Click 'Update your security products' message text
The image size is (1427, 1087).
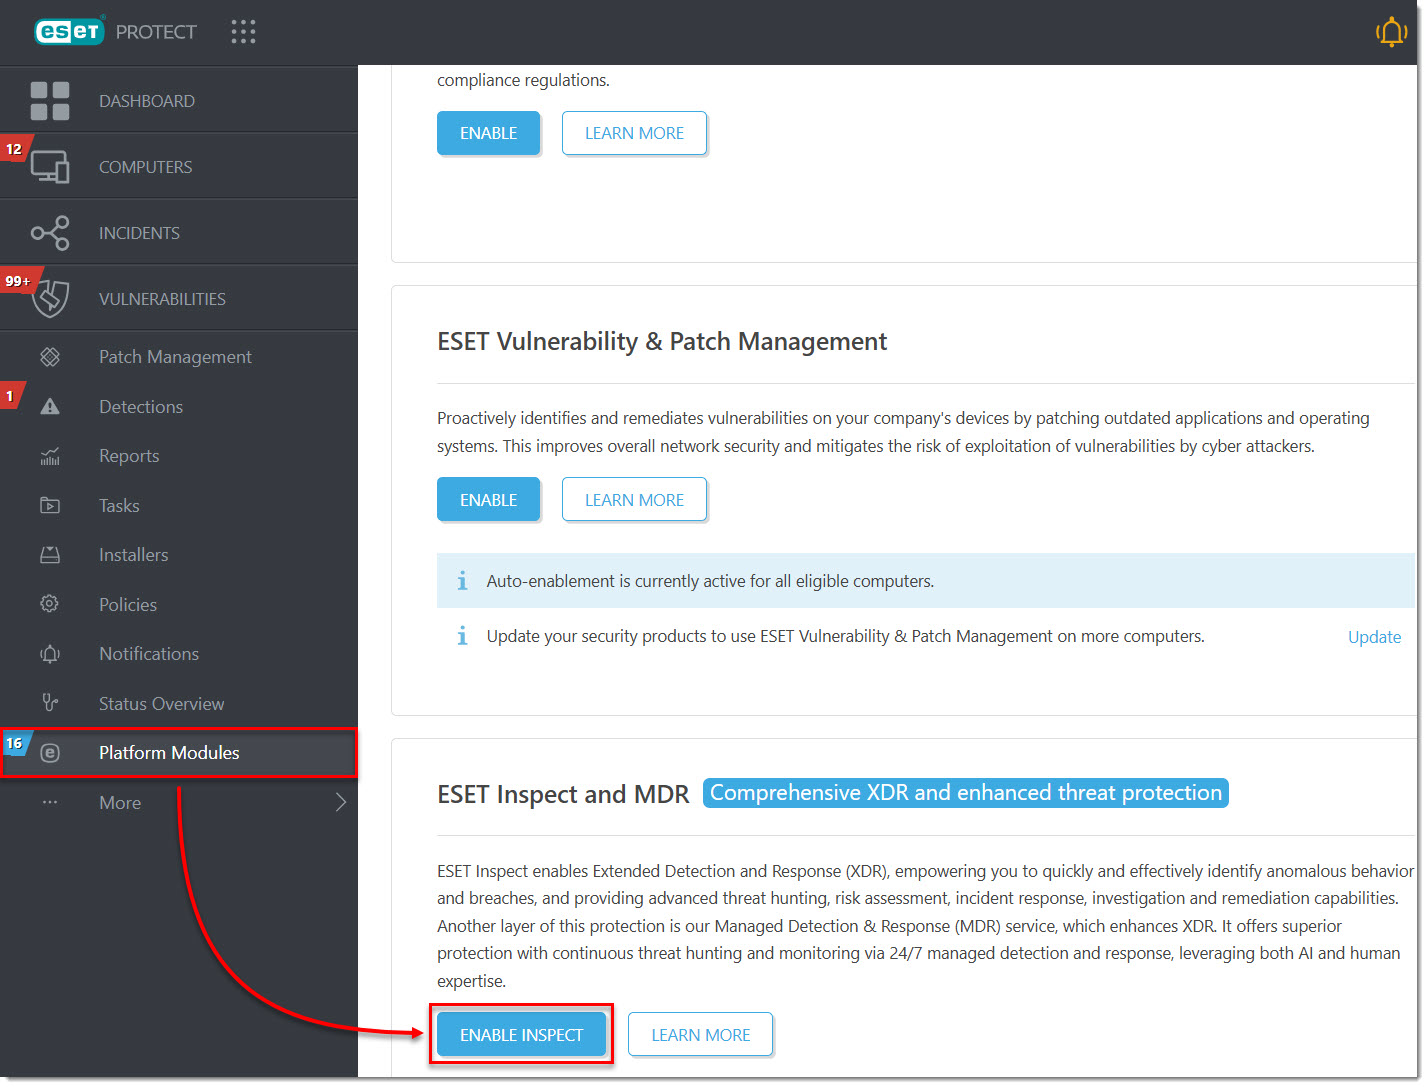pyautogui.click(x=845, y=636)
